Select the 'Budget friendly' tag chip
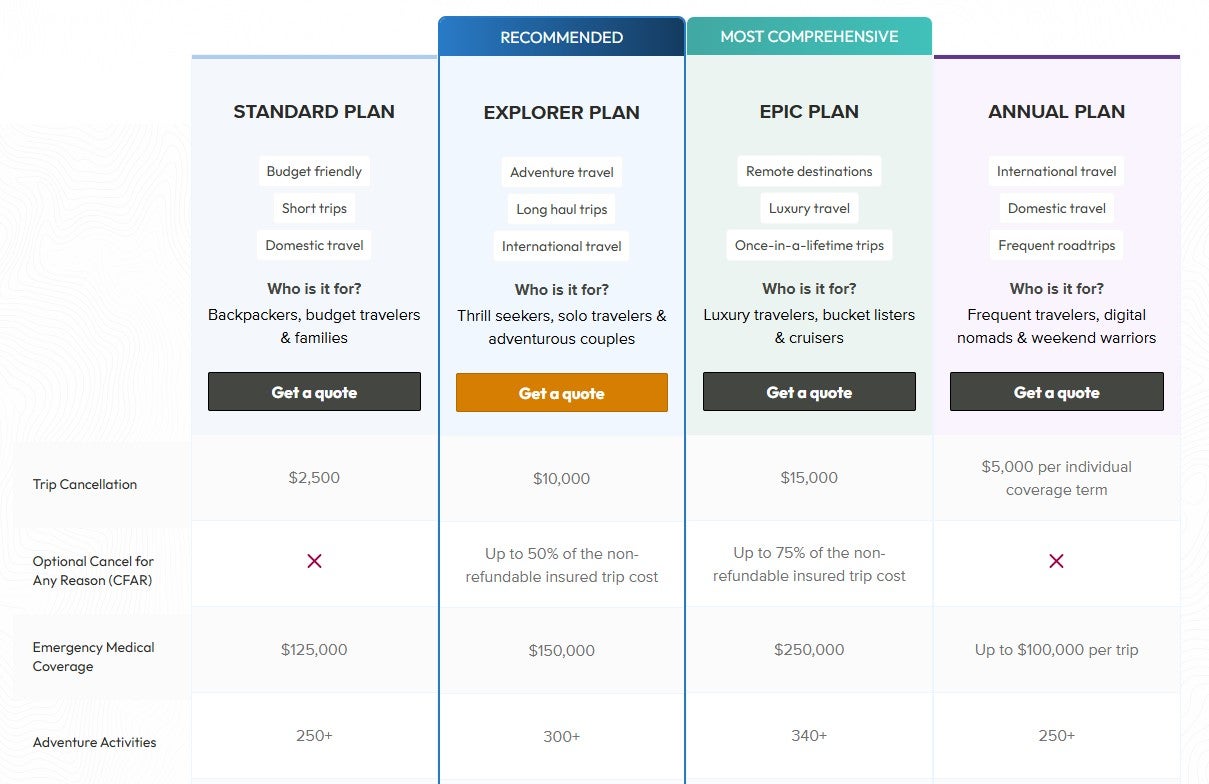The width and height of the screenshot is (1209, 784). 314,171
